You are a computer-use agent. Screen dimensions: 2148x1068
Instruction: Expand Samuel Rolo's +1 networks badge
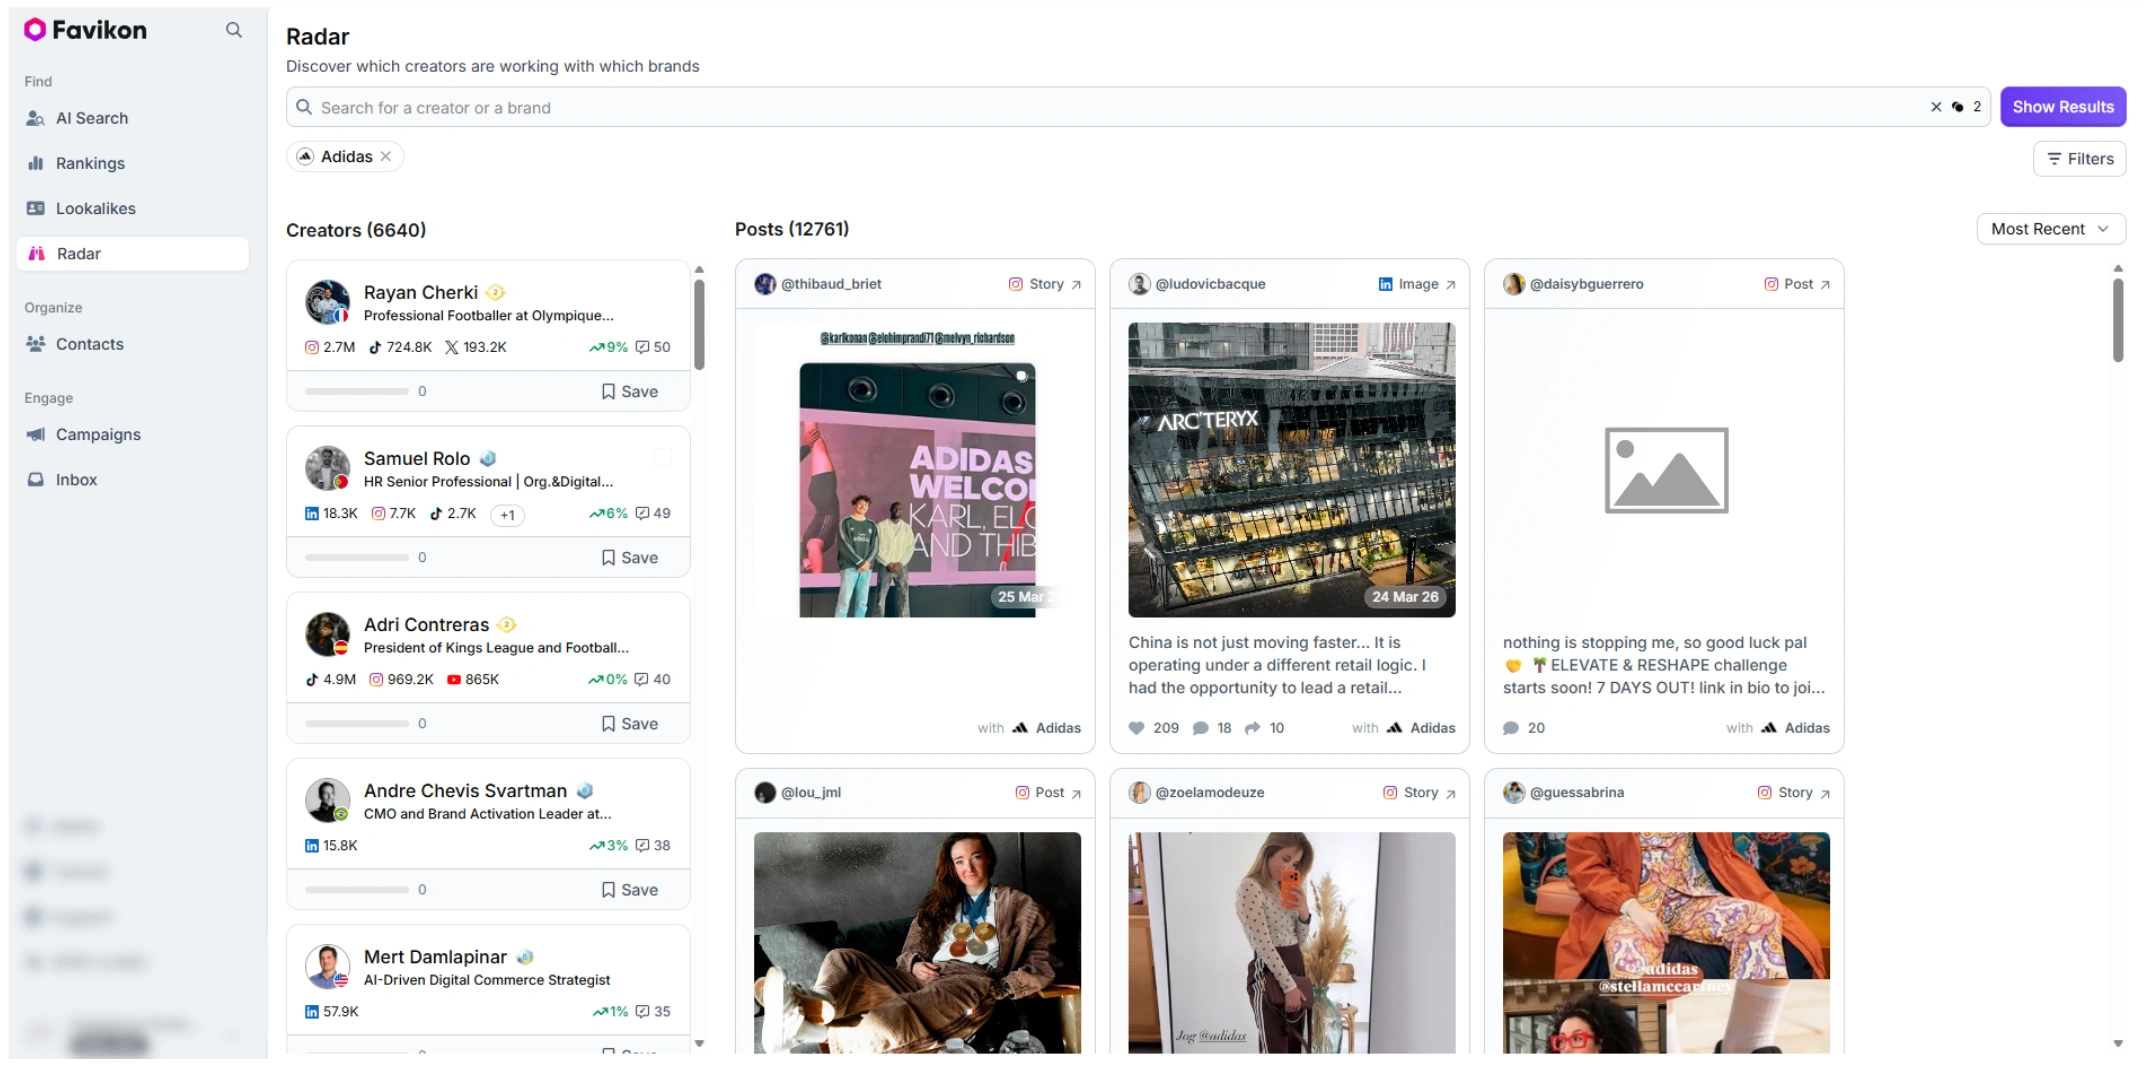point(507,515)
